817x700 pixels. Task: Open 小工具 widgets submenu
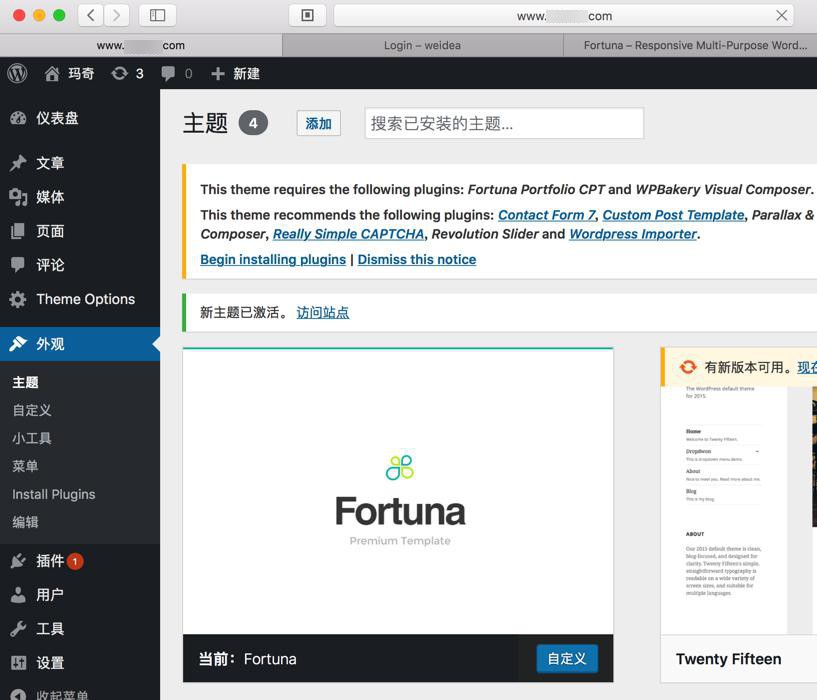[32, 438]
